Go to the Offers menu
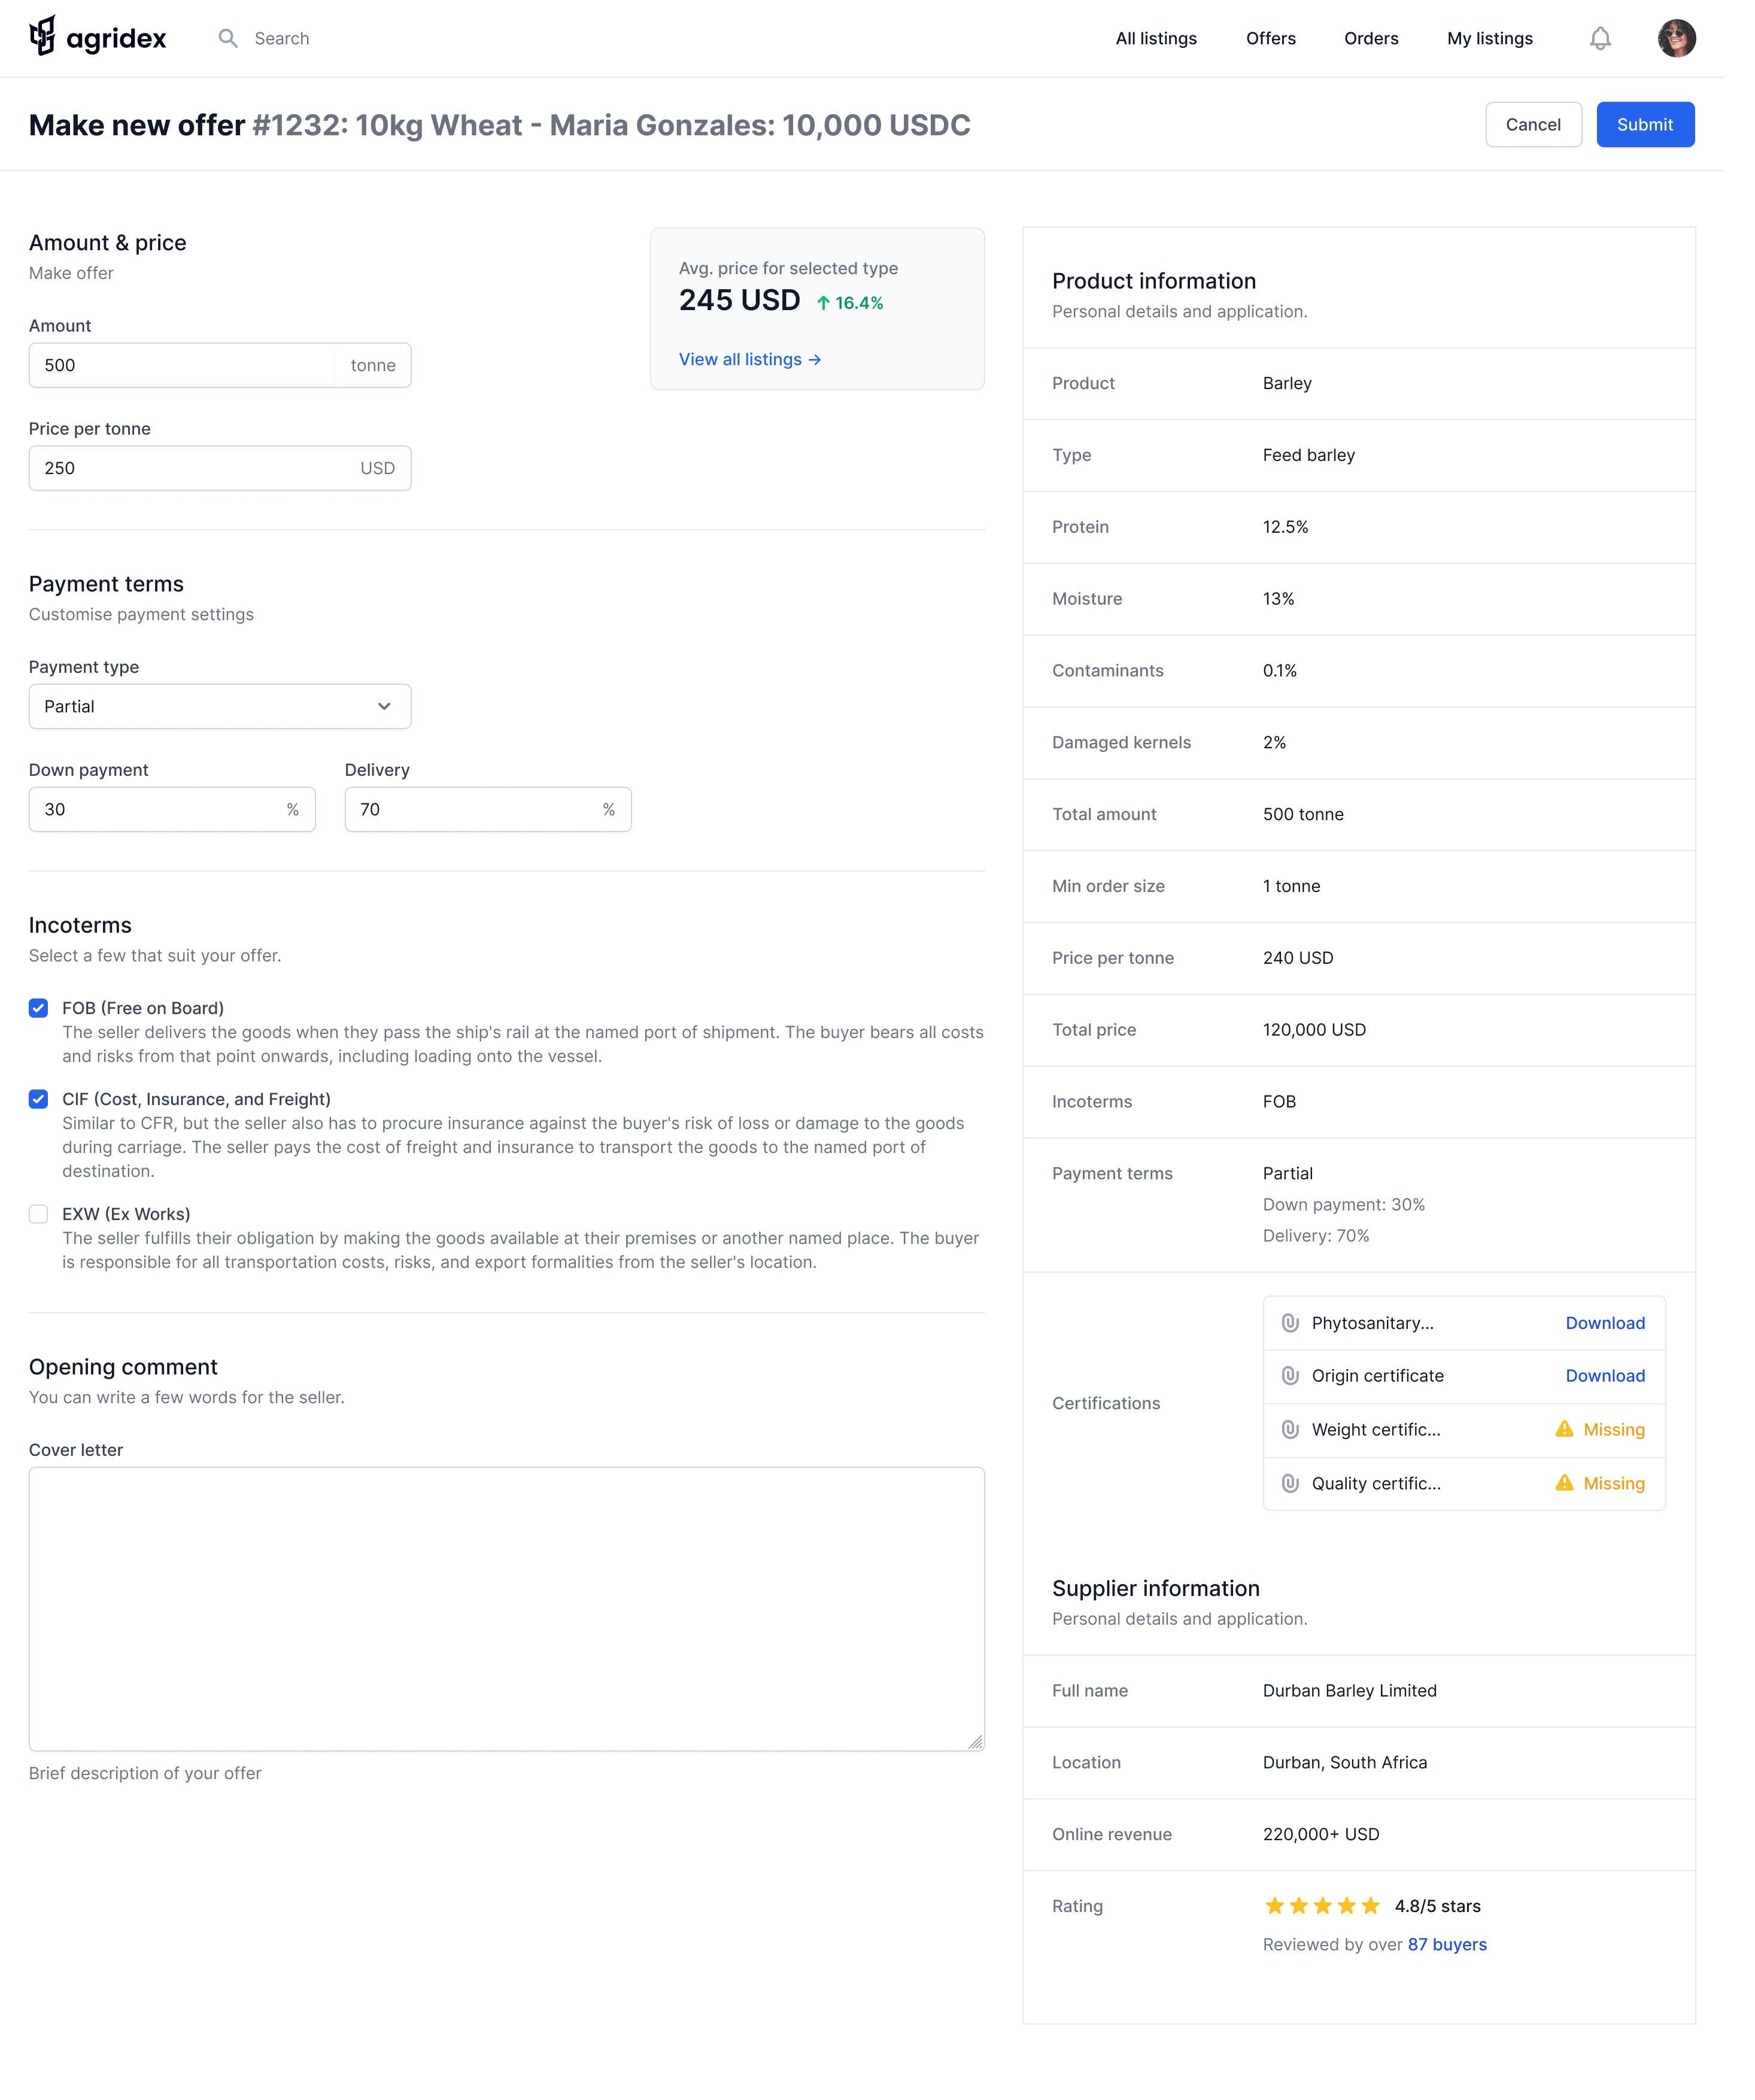The image size is (1755, 2100). coord(1270,38)
